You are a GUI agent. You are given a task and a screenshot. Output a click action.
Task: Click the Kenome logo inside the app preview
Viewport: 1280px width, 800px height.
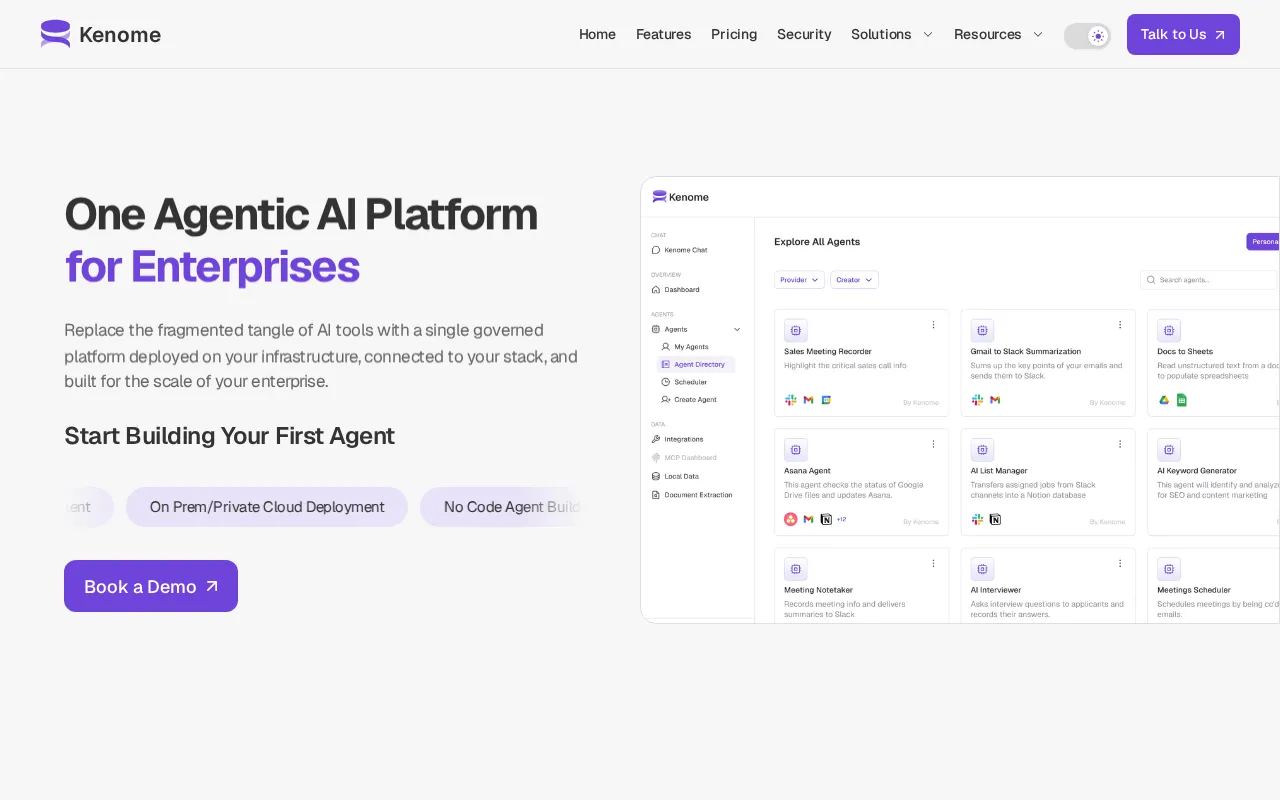(x=681, y=197)
